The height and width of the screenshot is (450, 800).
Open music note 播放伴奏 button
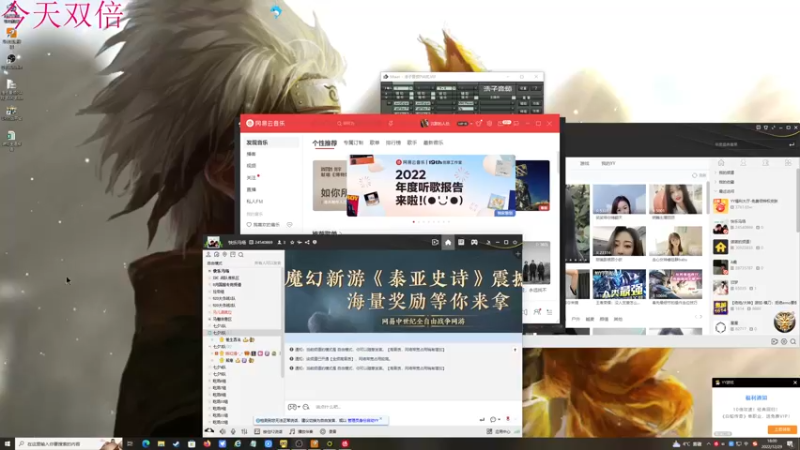coord(301,431)
